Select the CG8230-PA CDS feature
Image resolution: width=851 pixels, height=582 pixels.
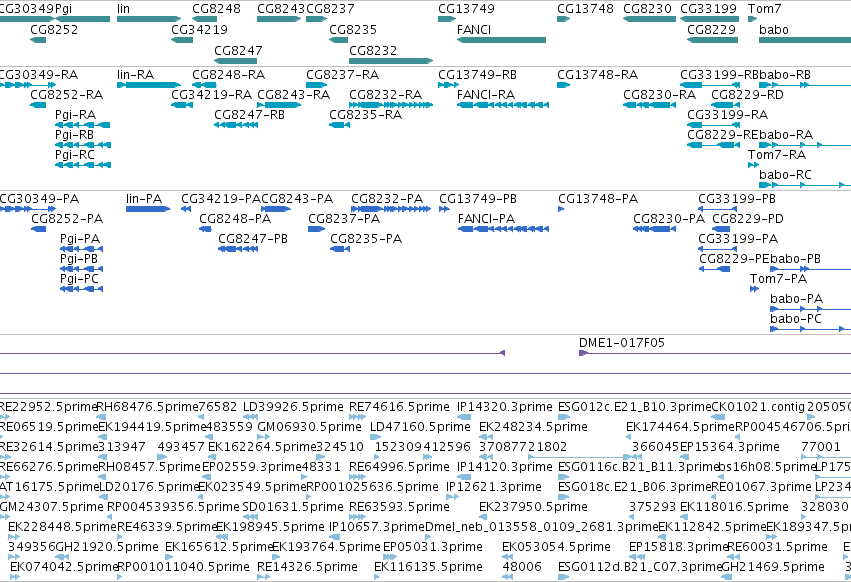[x=654, y=229]
